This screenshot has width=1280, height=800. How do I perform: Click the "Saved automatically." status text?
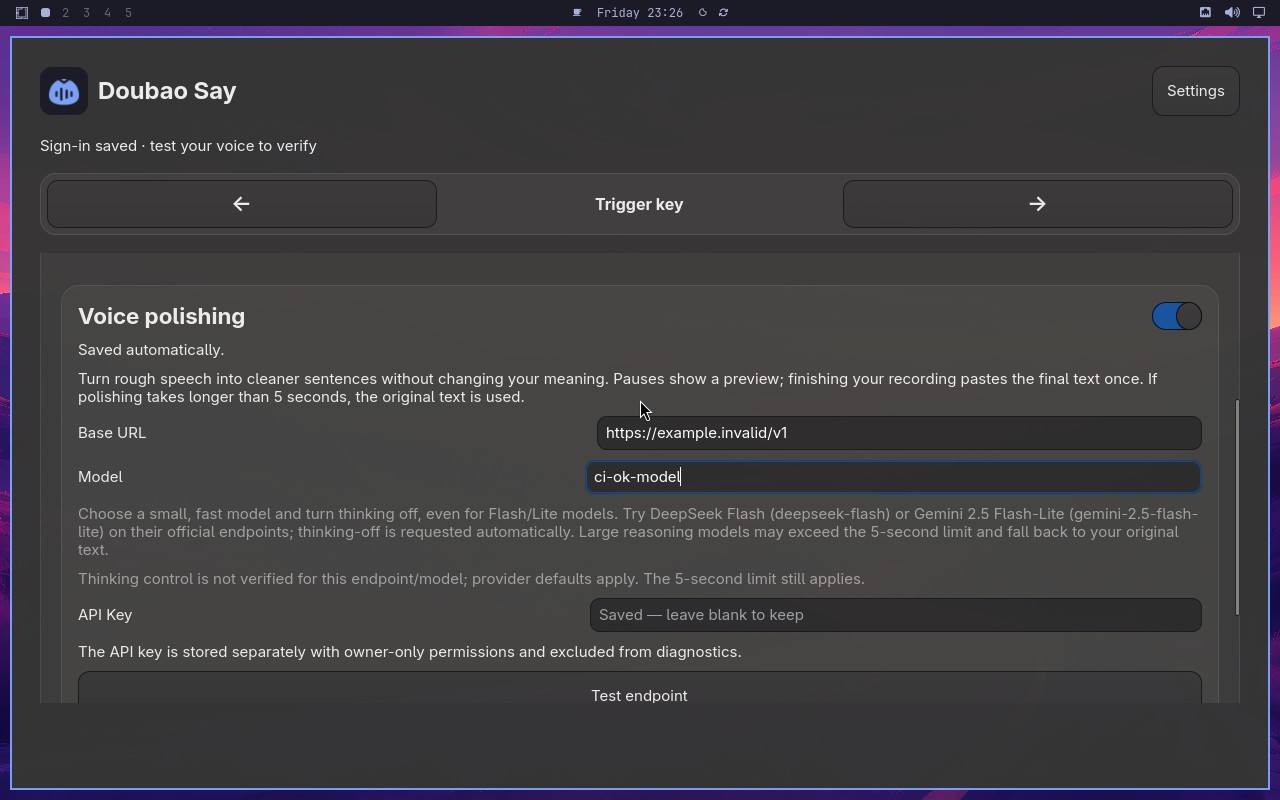point(151,350)
